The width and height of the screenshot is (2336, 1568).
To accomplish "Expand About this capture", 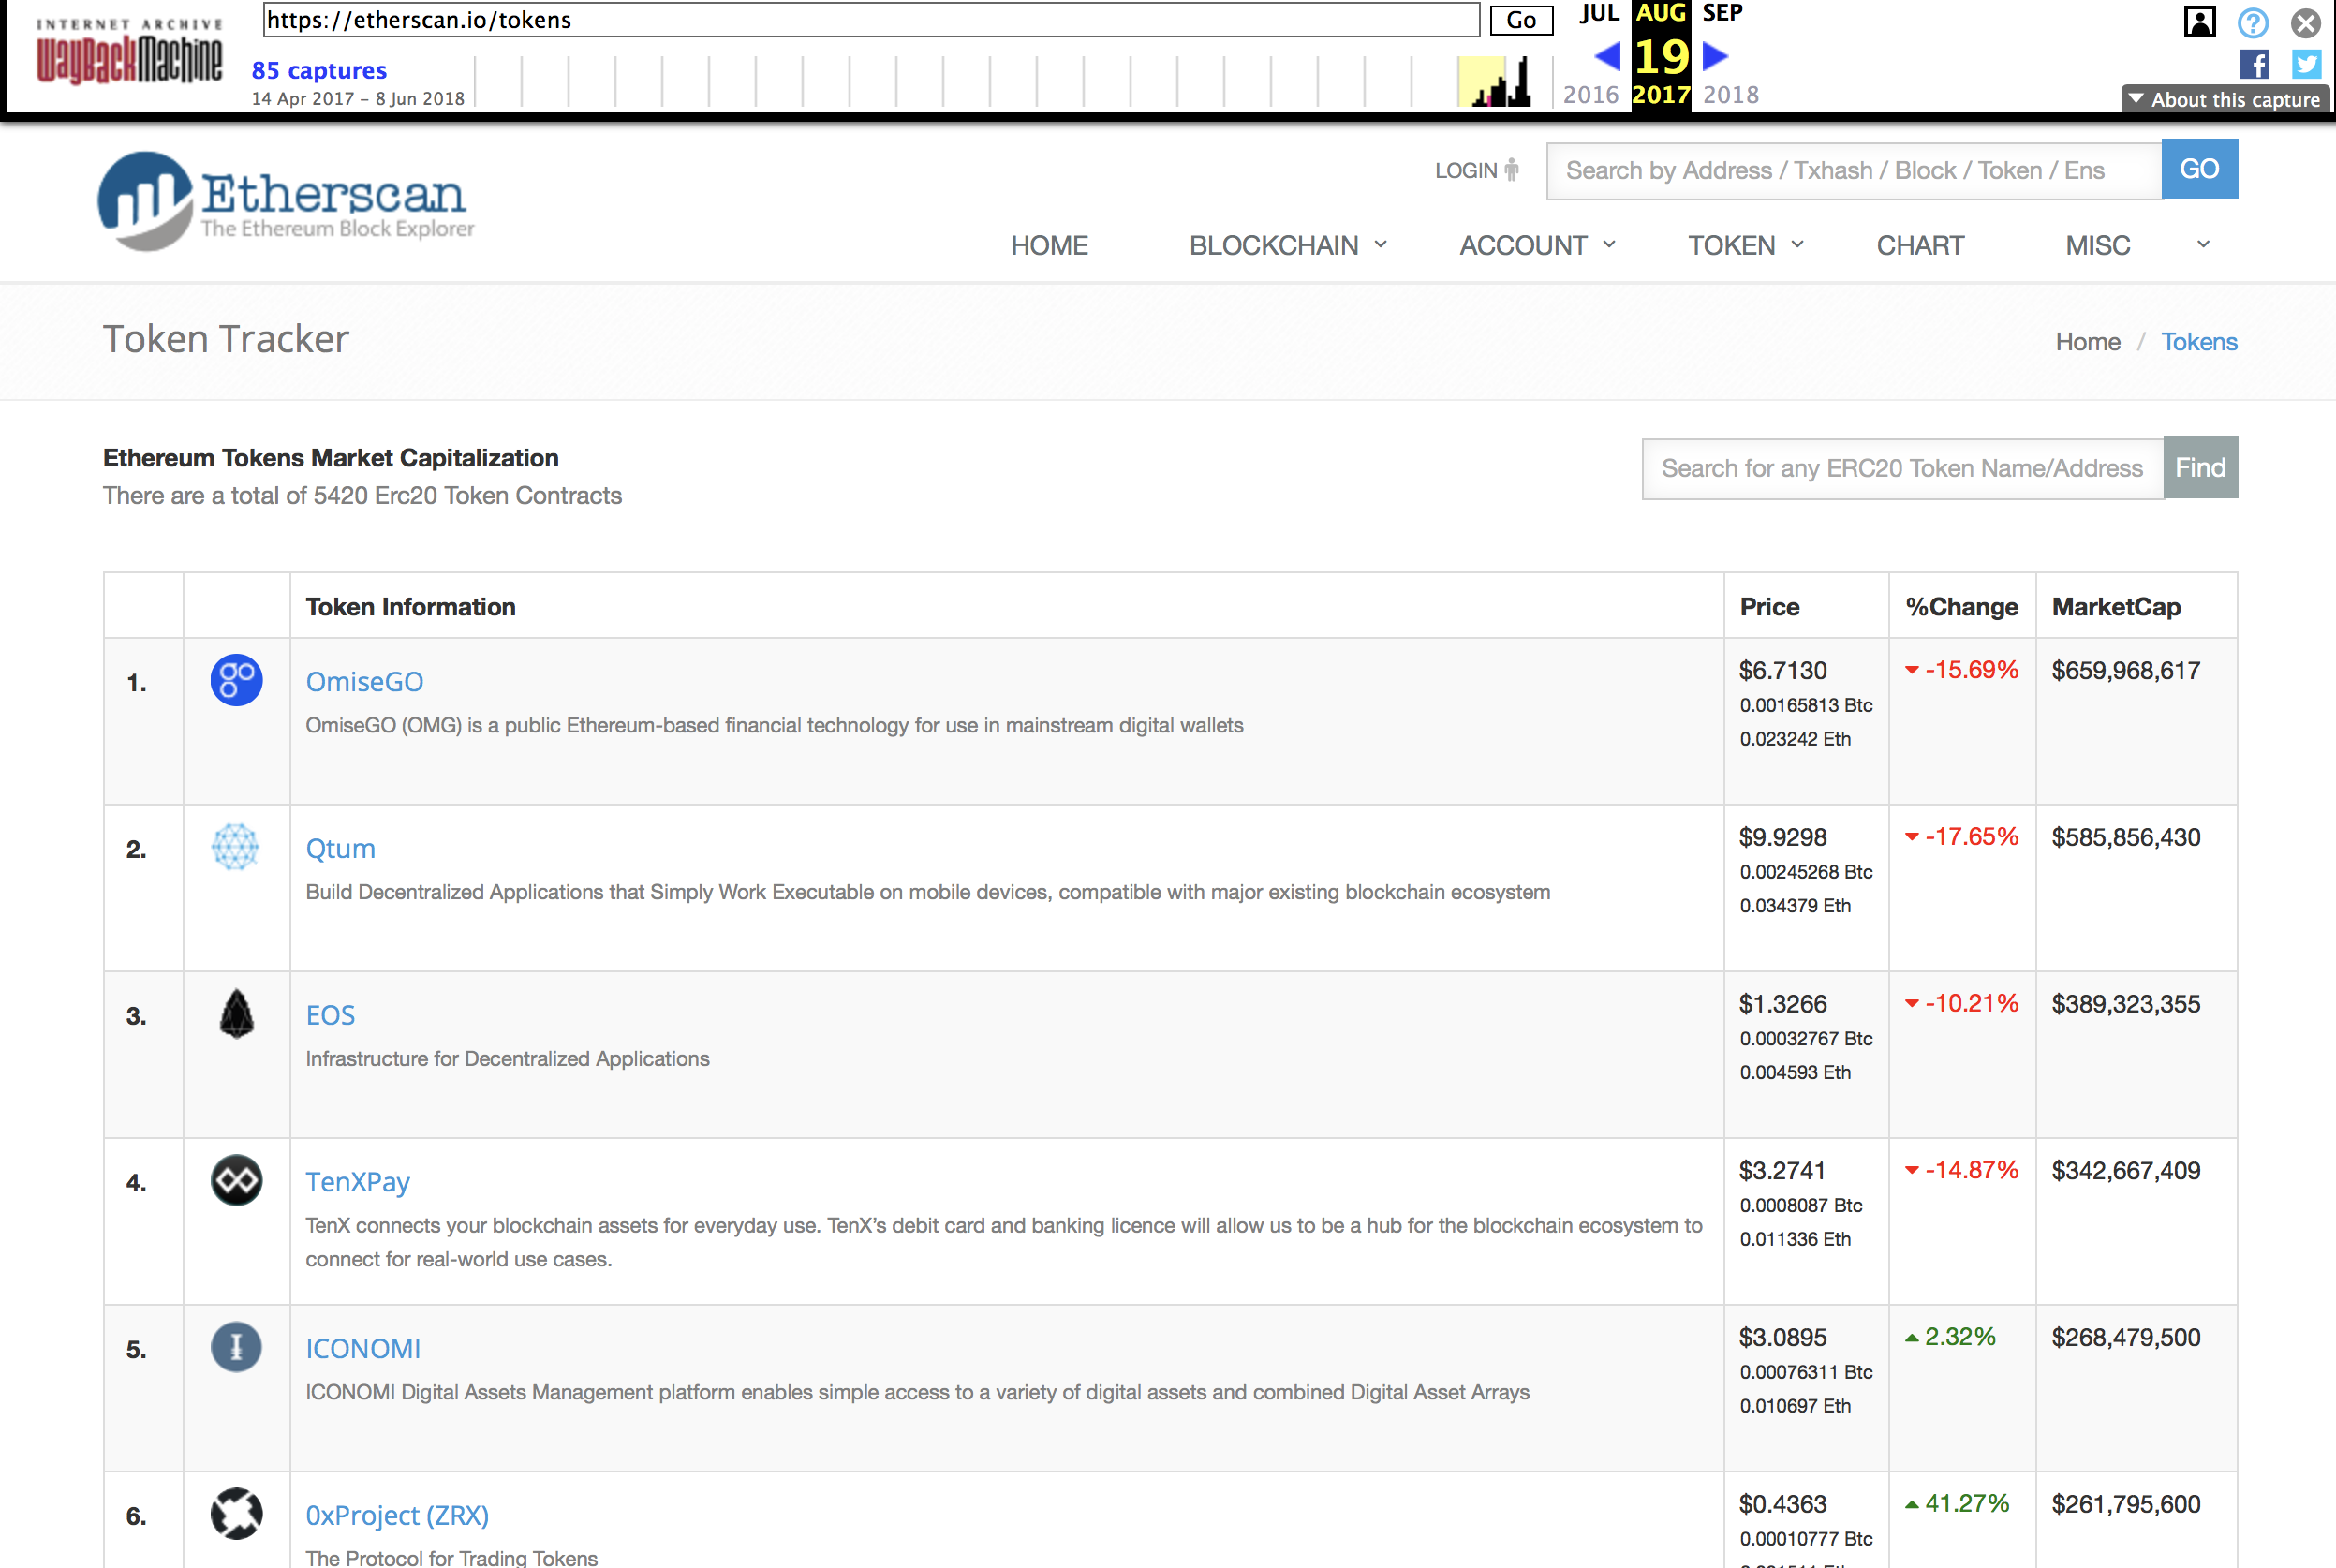I will click(2225, 99).
